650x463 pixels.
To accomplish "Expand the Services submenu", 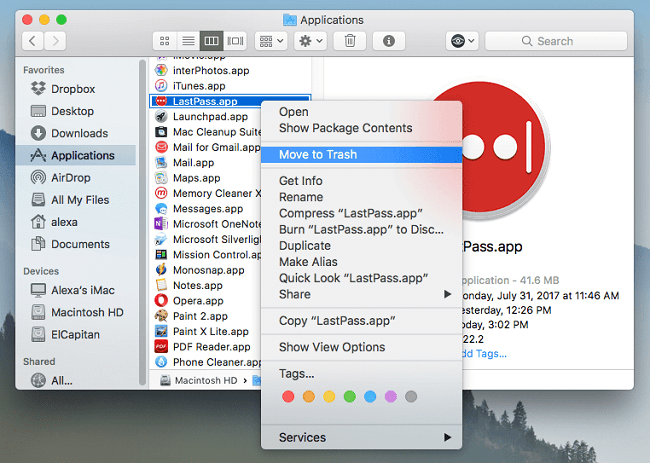I will coord(361,437).
